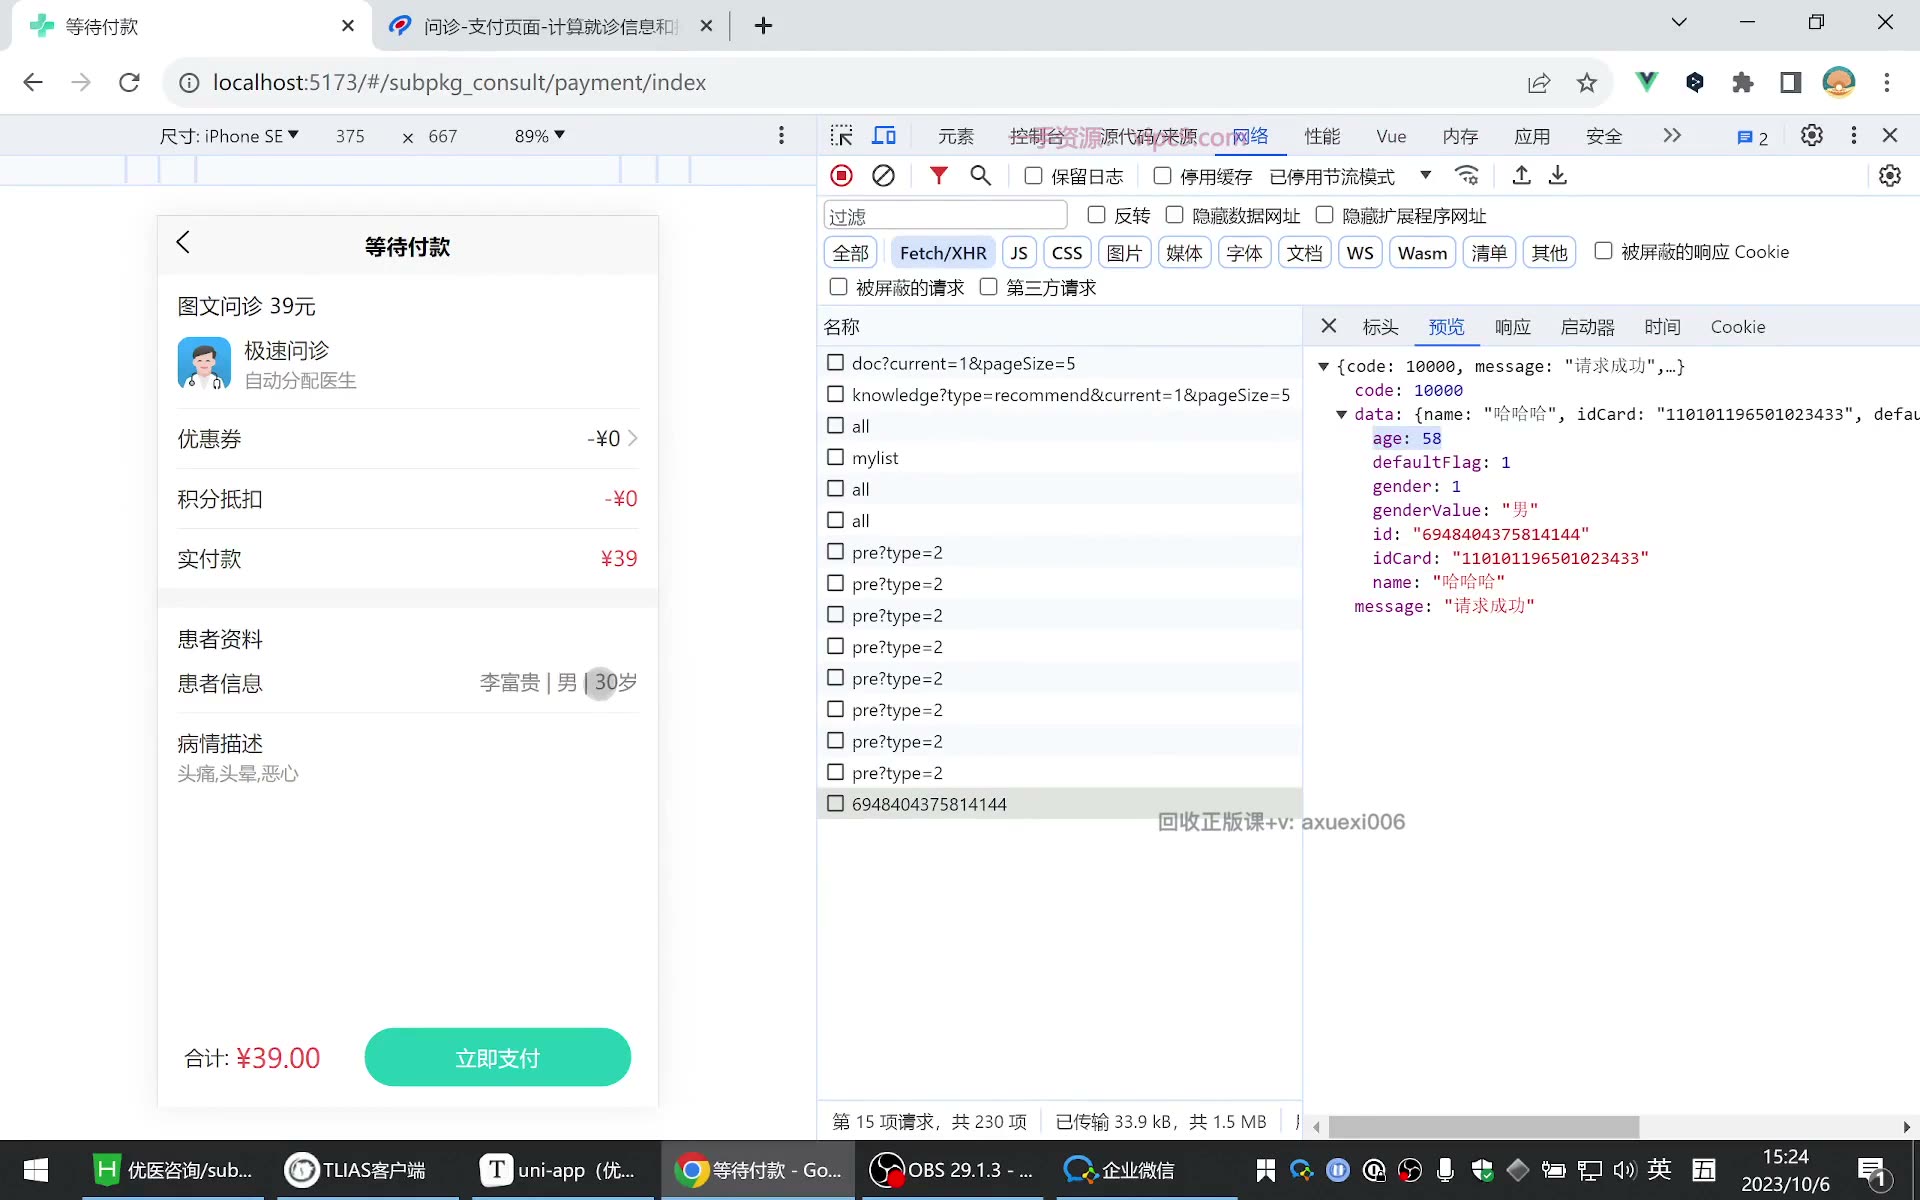Bookmark this page star icon
Image resolution: width=1920 pixels, height=1200 pixels.
[x=1586, y=83]
